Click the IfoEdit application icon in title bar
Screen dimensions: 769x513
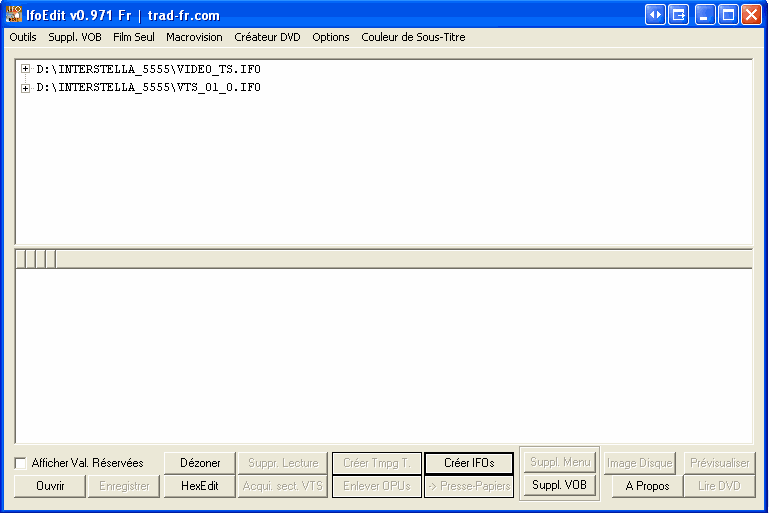coord(14,15)
